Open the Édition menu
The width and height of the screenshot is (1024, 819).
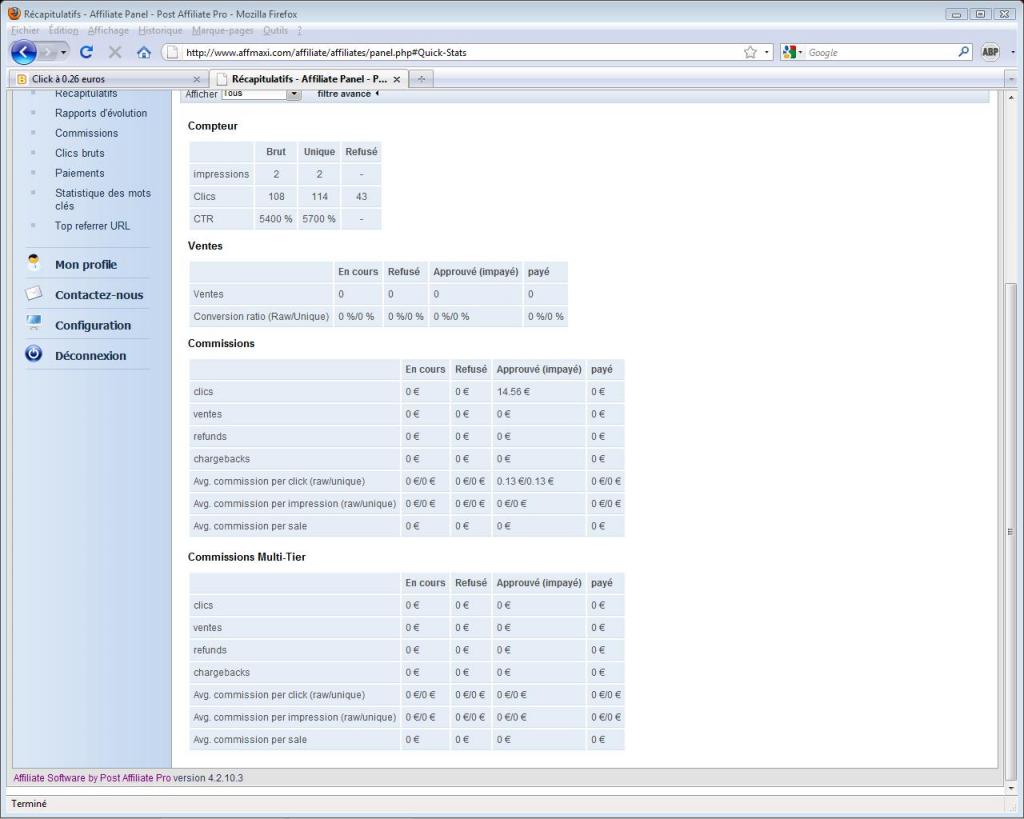[63, 30]
